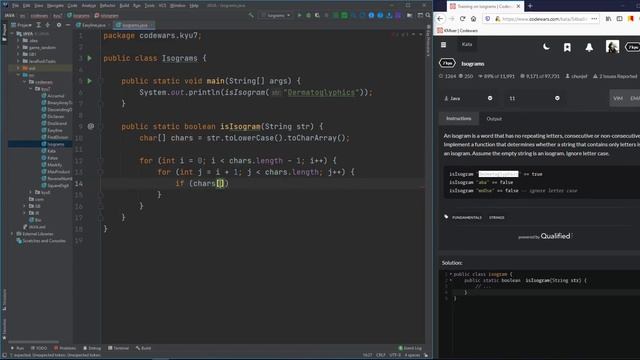Open bookmarks icon in Codewars header
This screenshot has width=640, height=360.
tap(567, 47)
